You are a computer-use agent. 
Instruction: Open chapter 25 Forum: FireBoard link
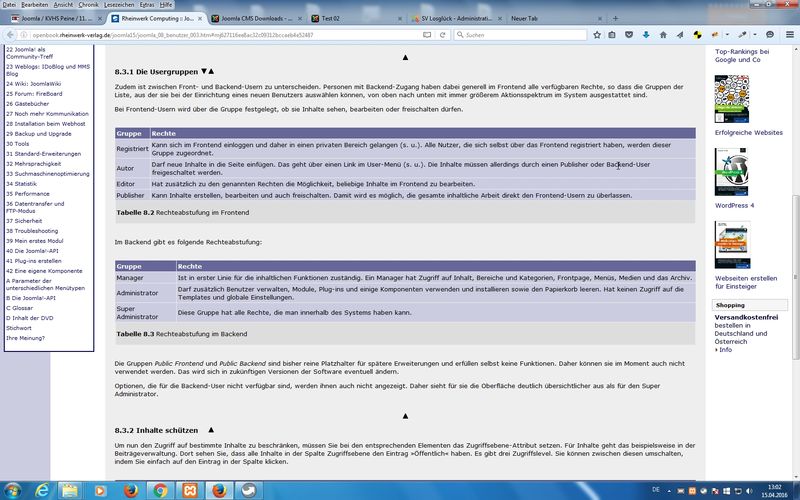pyautogui.click(x=34, y=94)
